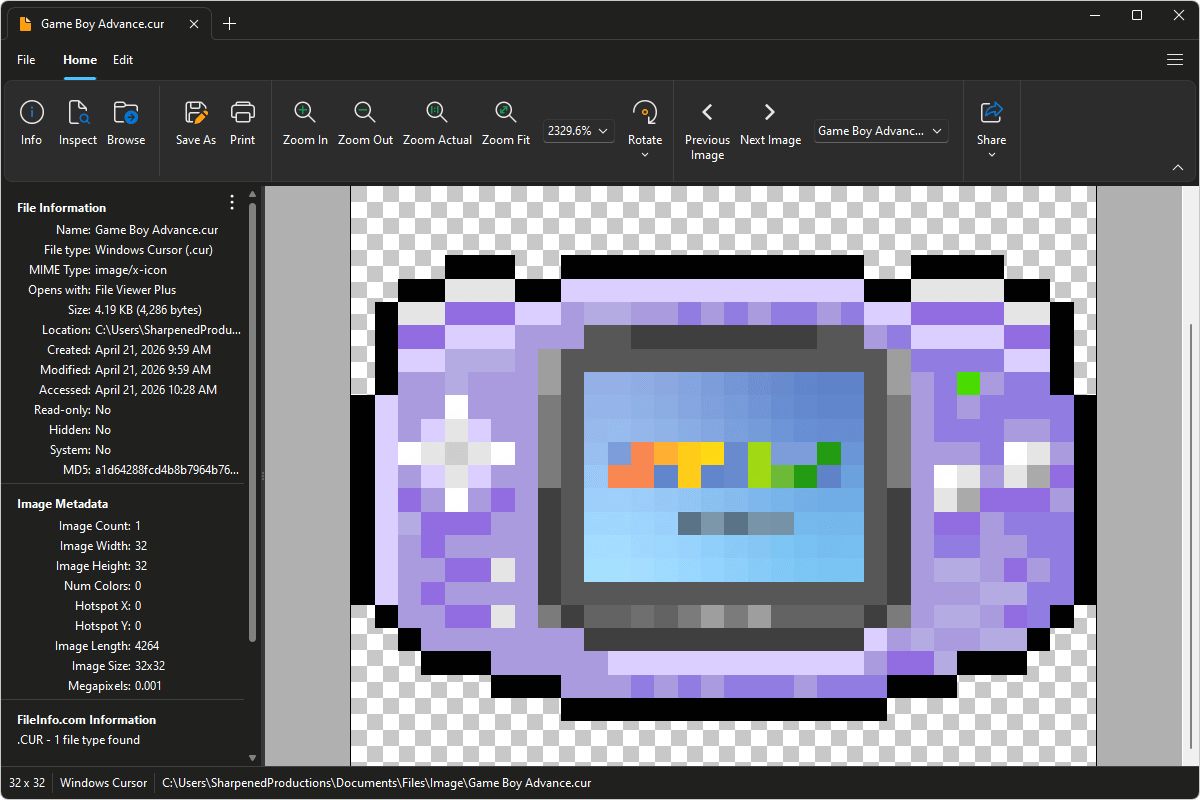1200x800 pixels.
Task: Open the Inspect tool
Action: [78, 113]
